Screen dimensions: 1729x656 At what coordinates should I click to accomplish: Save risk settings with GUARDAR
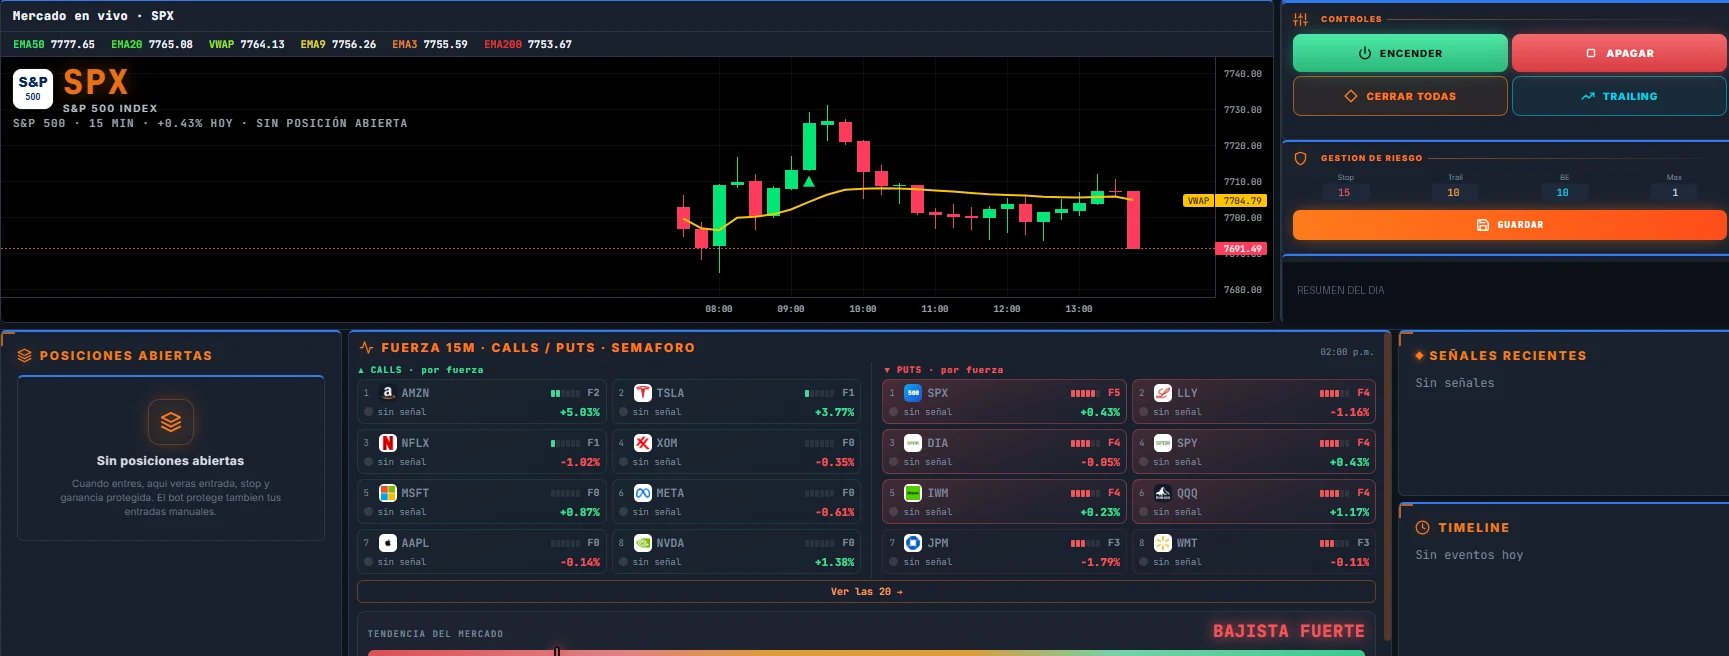click(x=1509, y=225)
